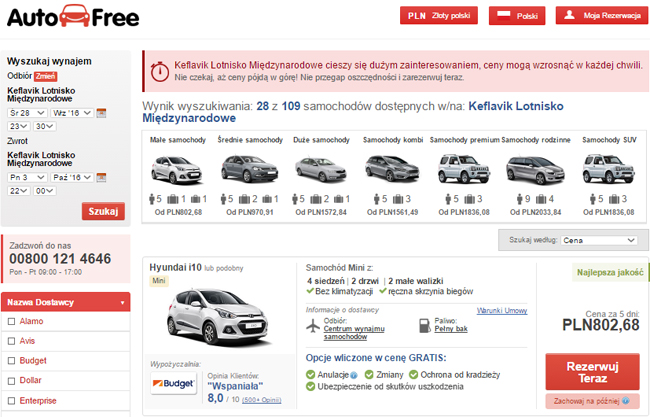Viewport: 650px width, 417px height.
Task: Check the Alamo supplier checkbox
Action: [x=12, y=321]
